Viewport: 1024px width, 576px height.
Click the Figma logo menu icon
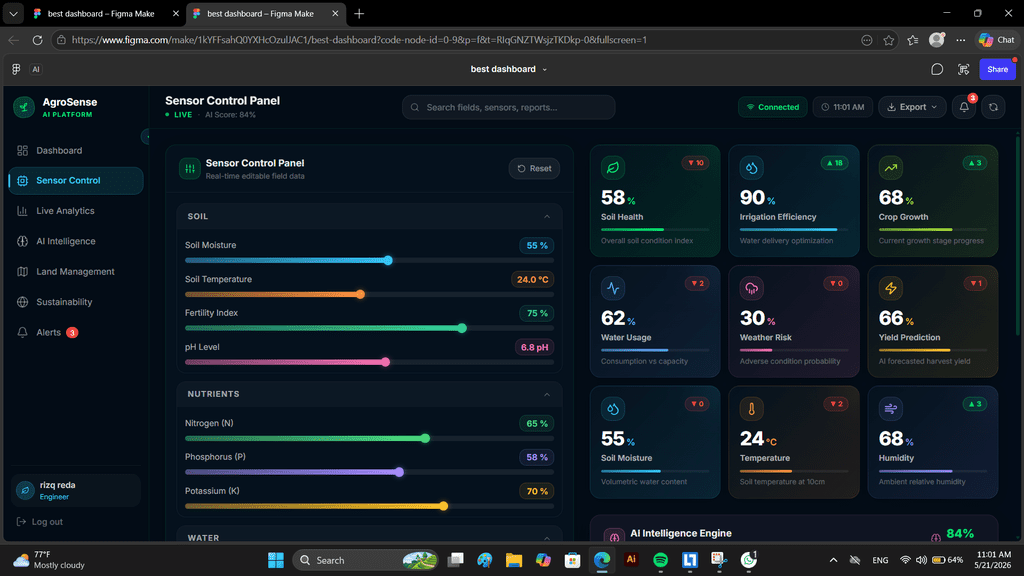pyautogui.click(x=16, y=69)
